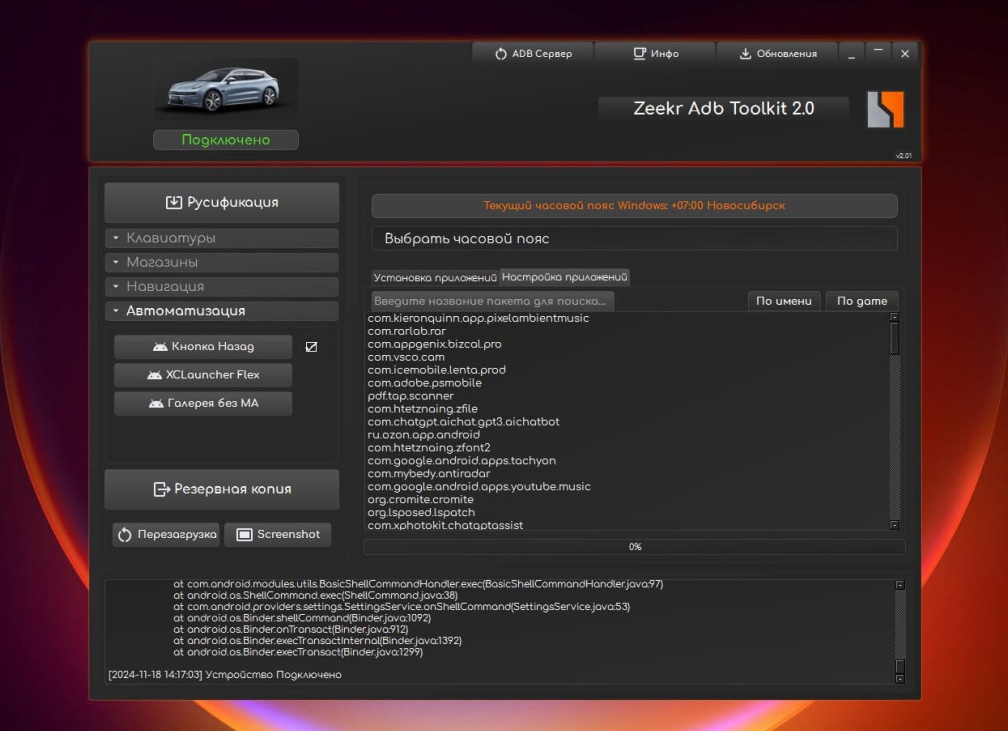The height and width of the screenshot is (731, 1008).
Task: Click the Резервная копия export icon
Action: tap(162, 489)
